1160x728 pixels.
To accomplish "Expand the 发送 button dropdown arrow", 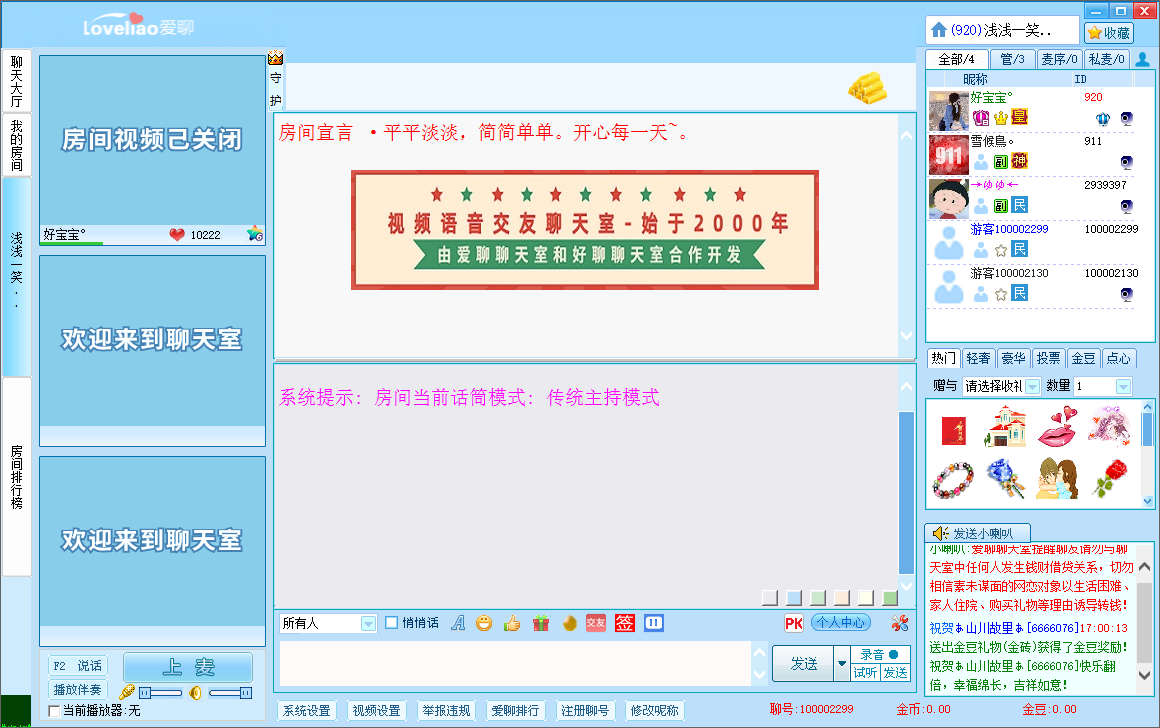I will tap(842, 664).
